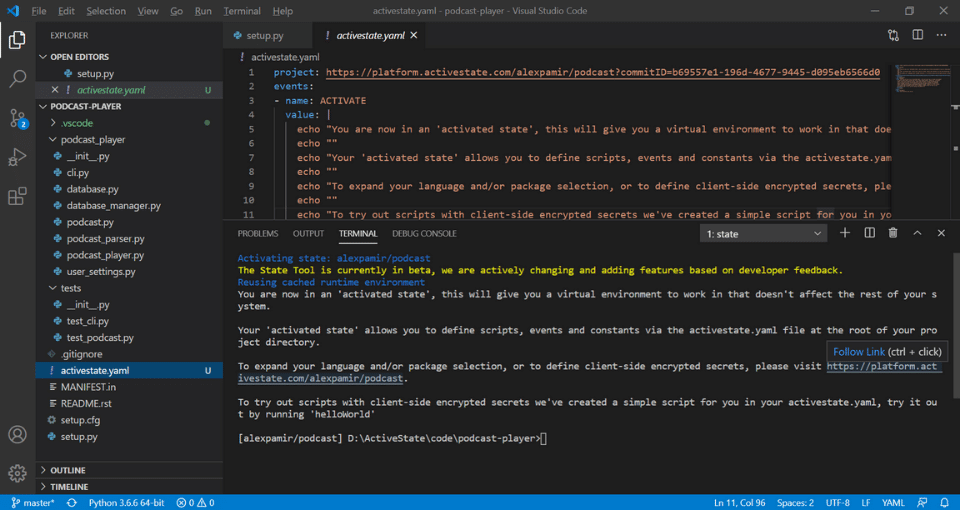Viewport: 960px width, 510px height.
Task: Select Python 3.6.6 64-bit interpreter
Action: (127, 503)
